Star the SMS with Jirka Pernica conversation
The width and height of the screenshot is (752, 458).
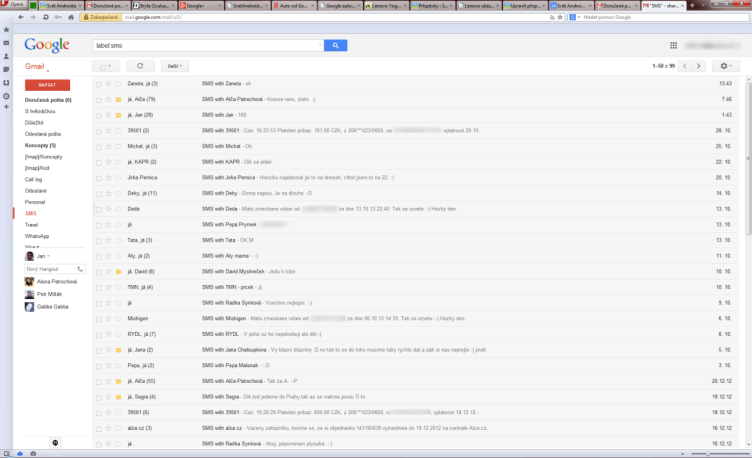[108, 178]
